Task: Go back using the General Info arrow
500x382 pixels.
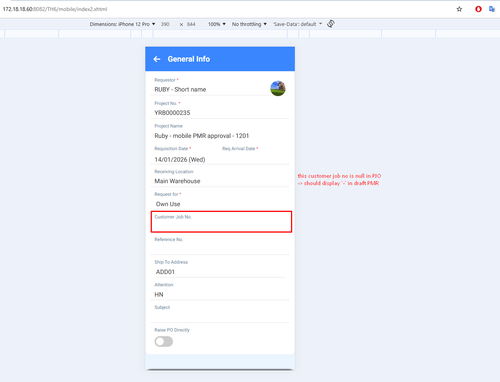Action: click(157, 59)
